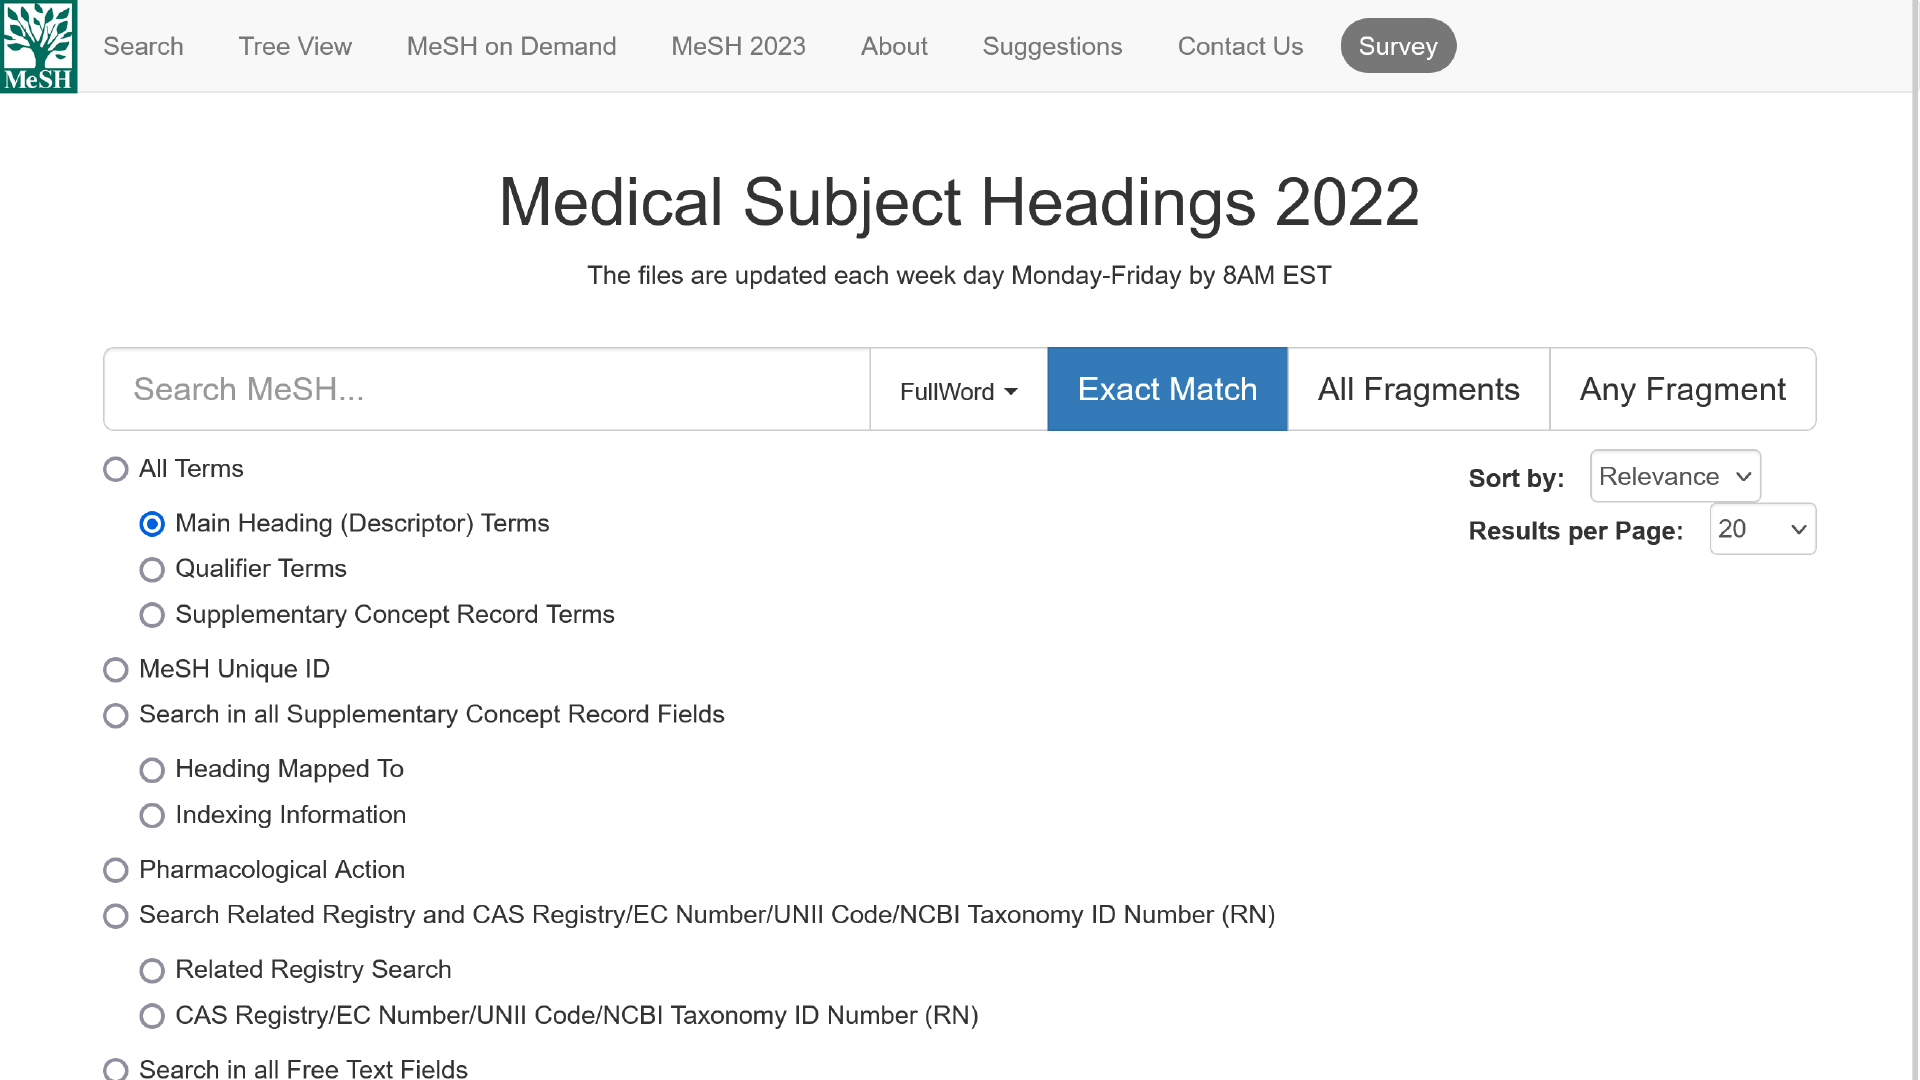The image size is (1920, 1080).
Task: Select Heading Mapped To option
Action: click(152, 770)
